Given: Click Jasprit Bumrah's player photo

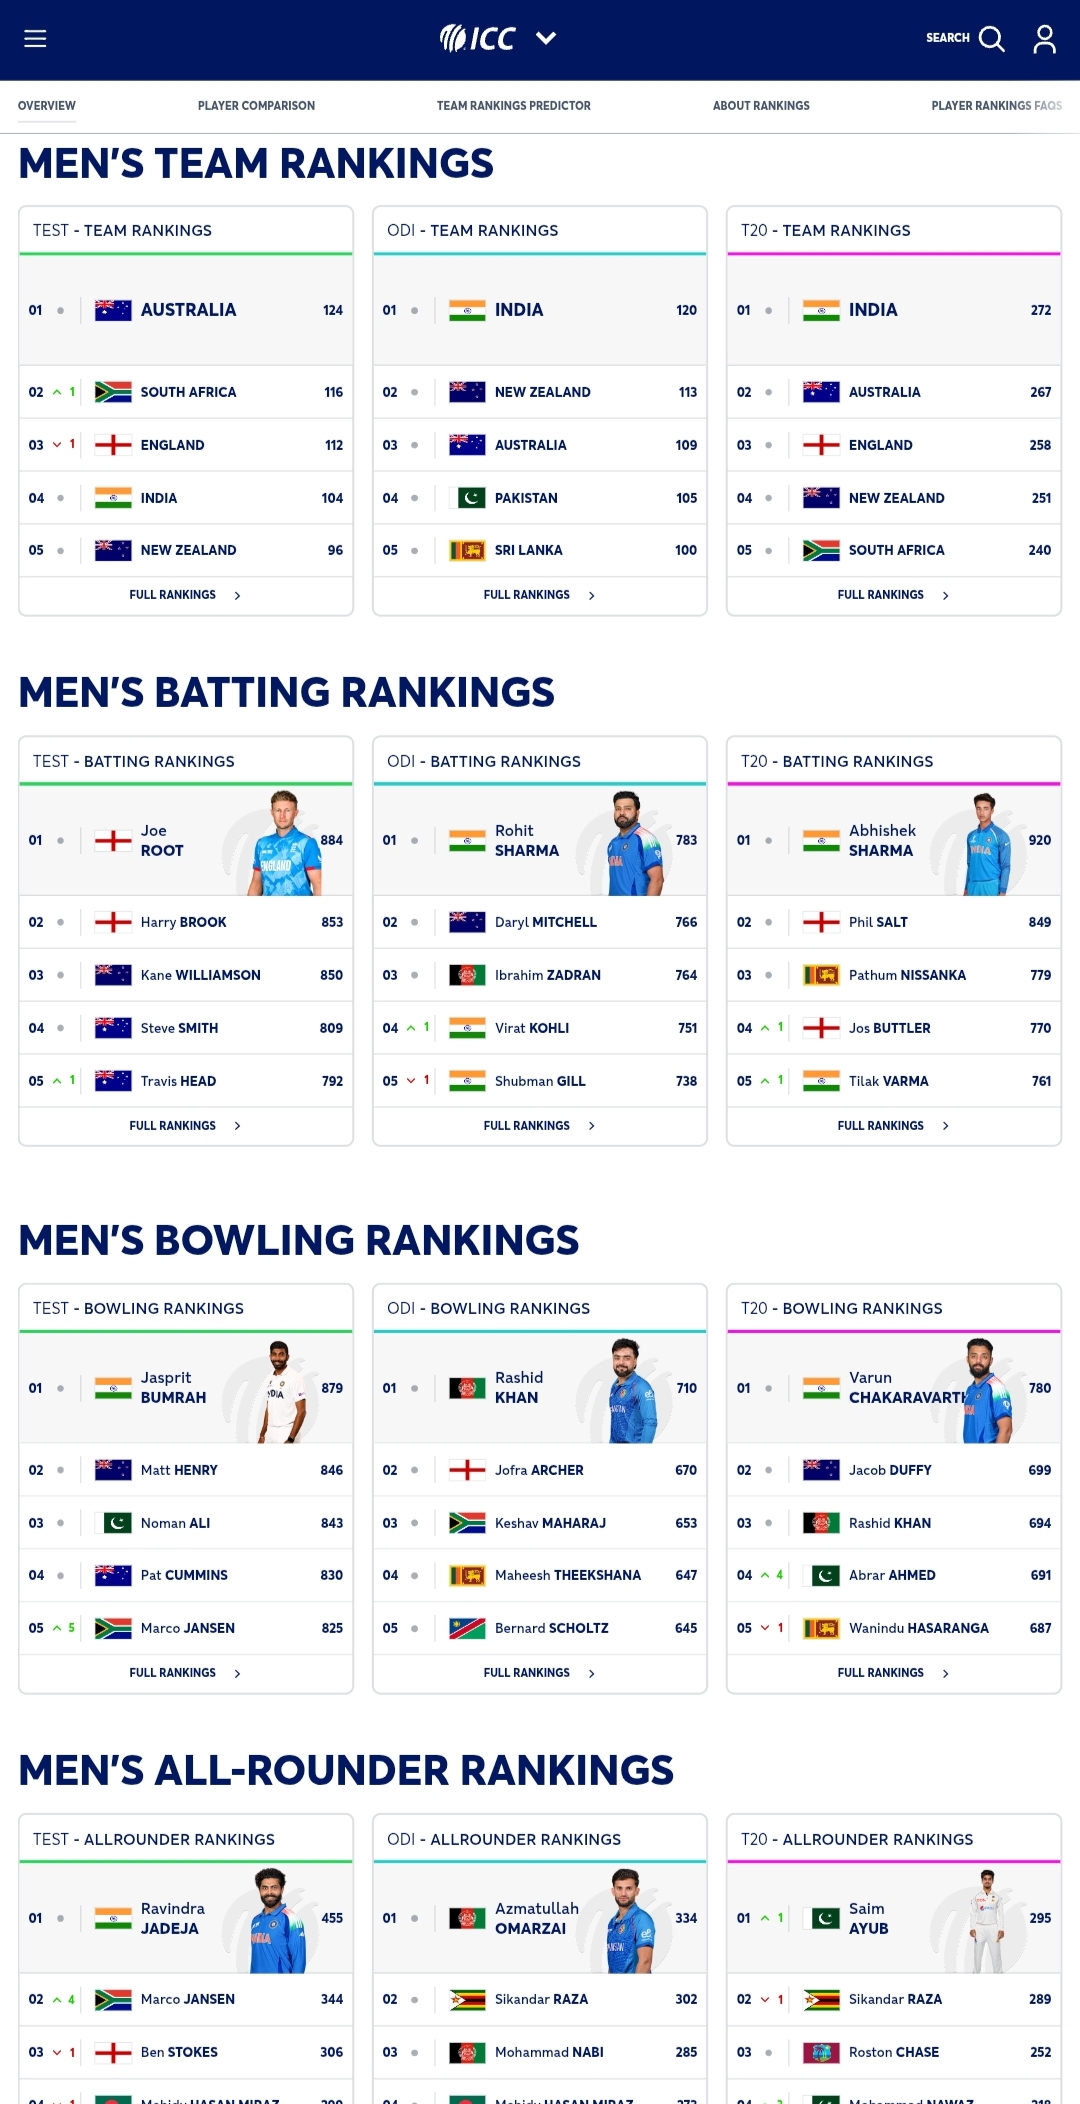Looking at the screenshot, I should tap(281, 1391).
